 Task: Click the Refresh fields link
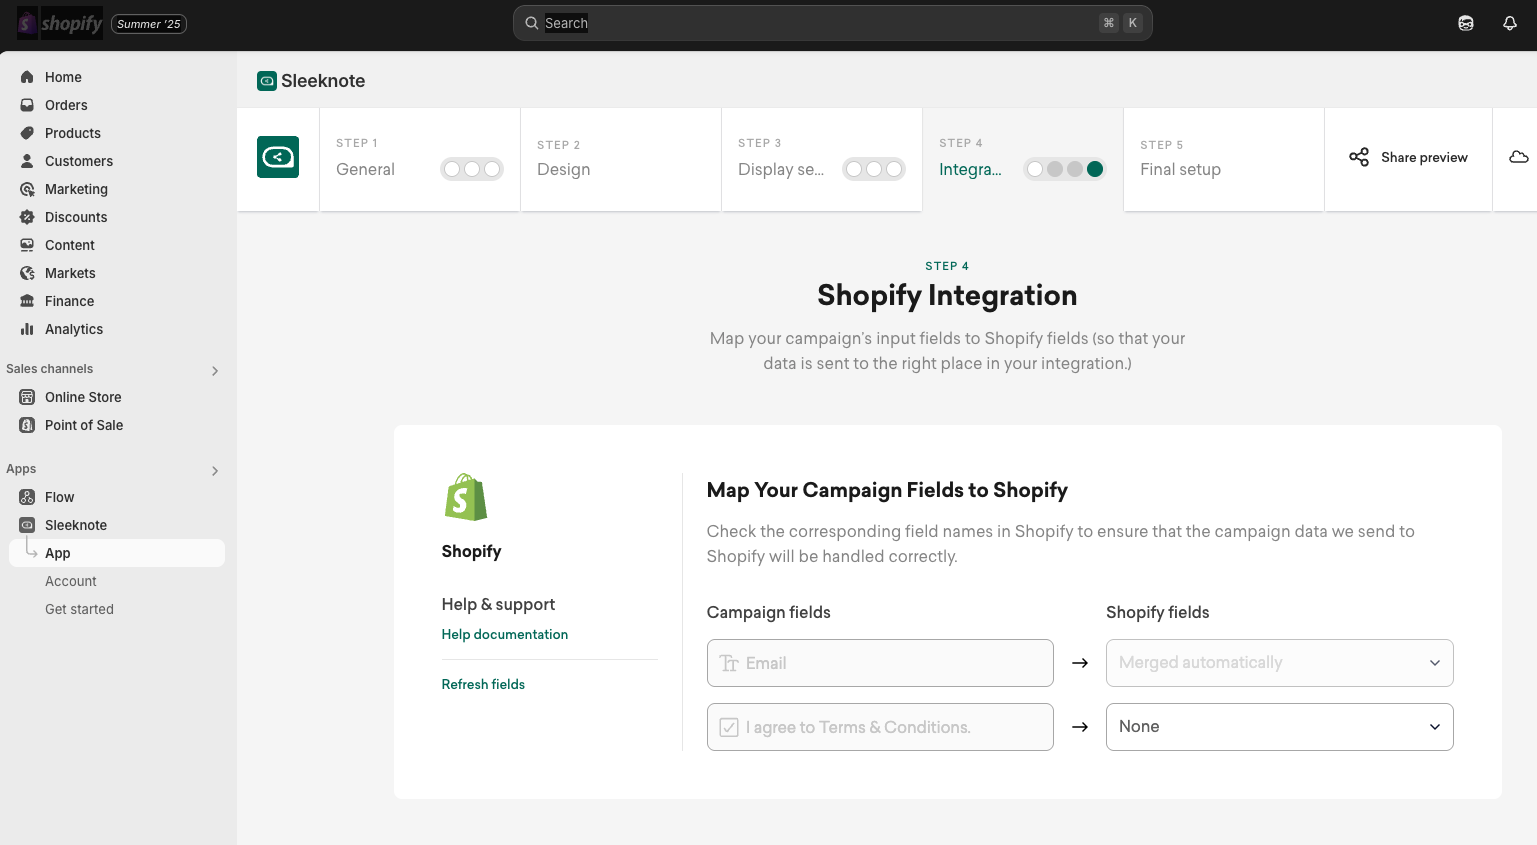(483, 684)
